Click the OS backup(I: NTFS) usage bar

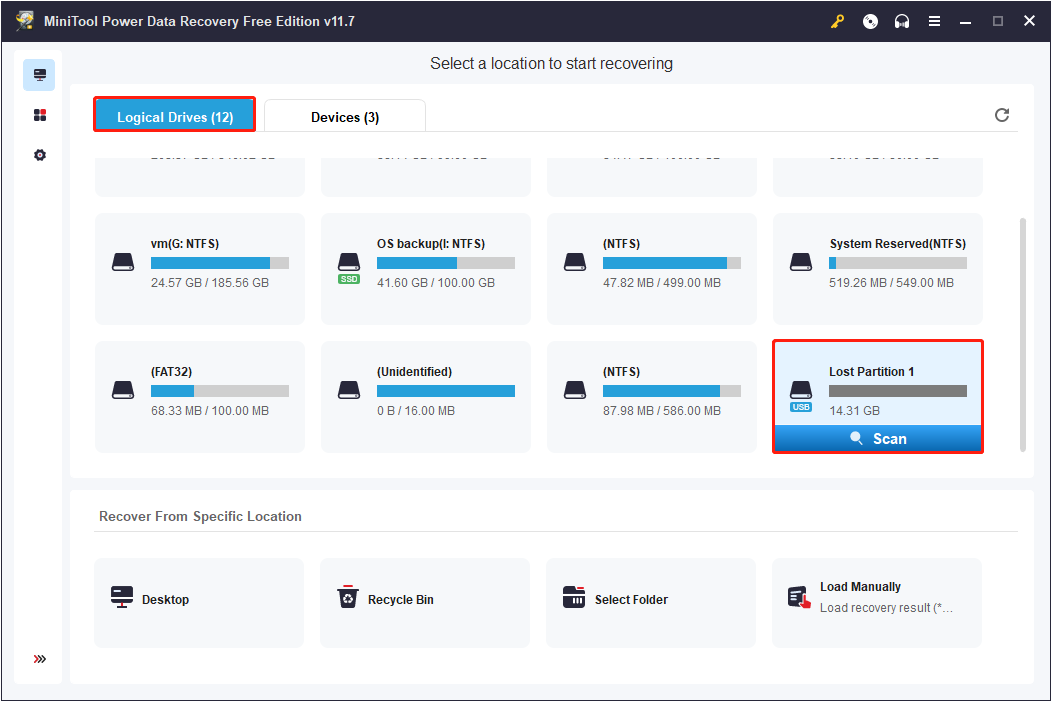point(446,263)
